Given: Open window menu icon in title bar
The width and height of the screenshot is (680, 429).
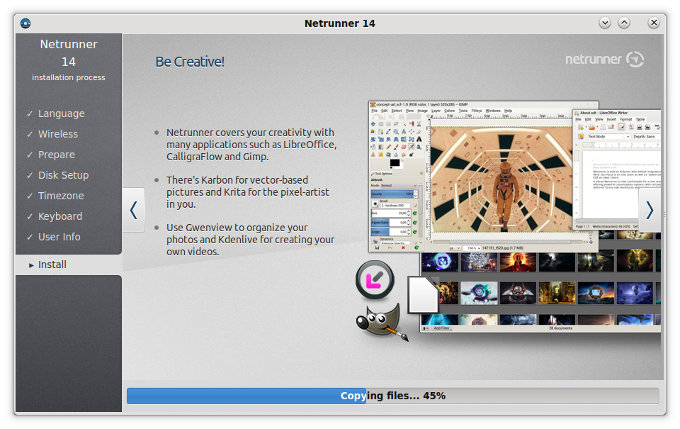Looking at the screenshot, I should pyautogui.click(x=26, y=23).
